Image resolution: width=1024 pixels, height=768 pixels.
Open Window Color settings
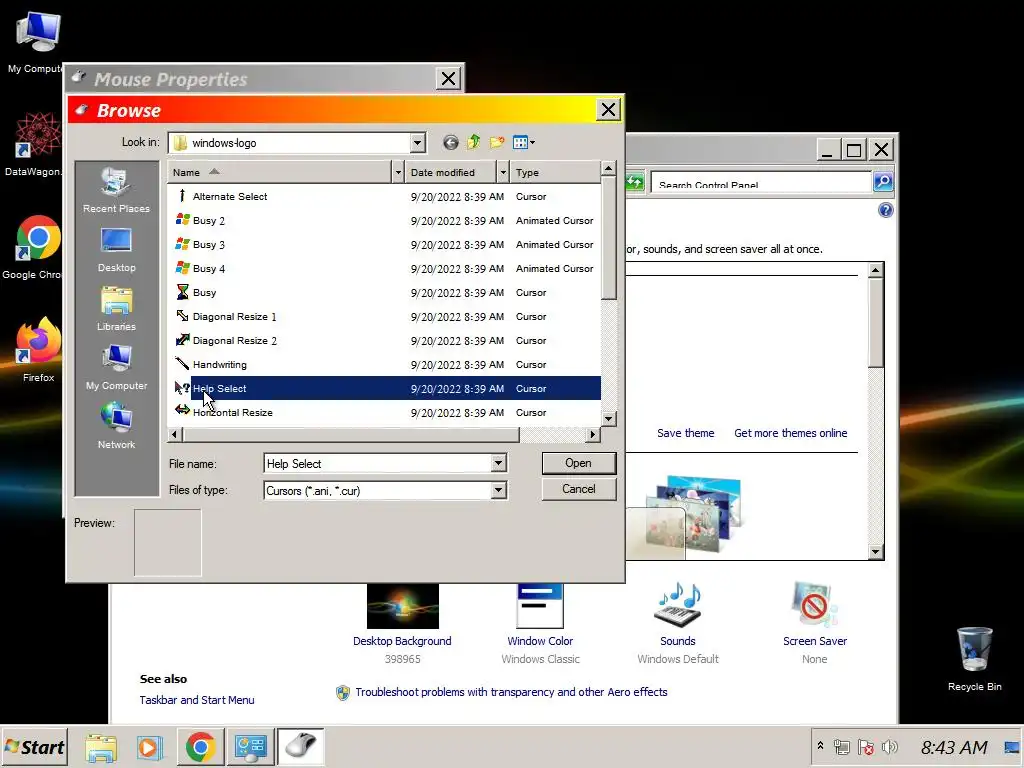coord(540,624)
